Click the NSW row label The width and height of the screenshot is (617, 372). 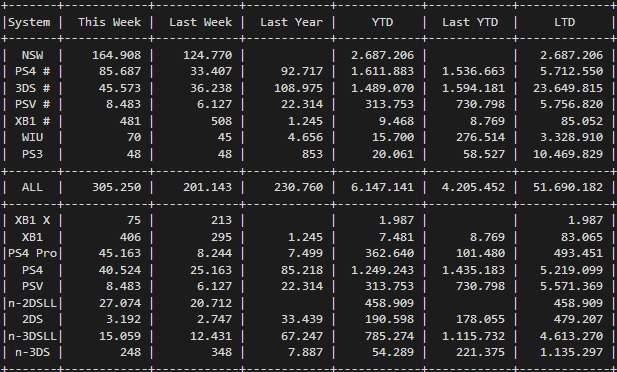(x=32, y=55)
